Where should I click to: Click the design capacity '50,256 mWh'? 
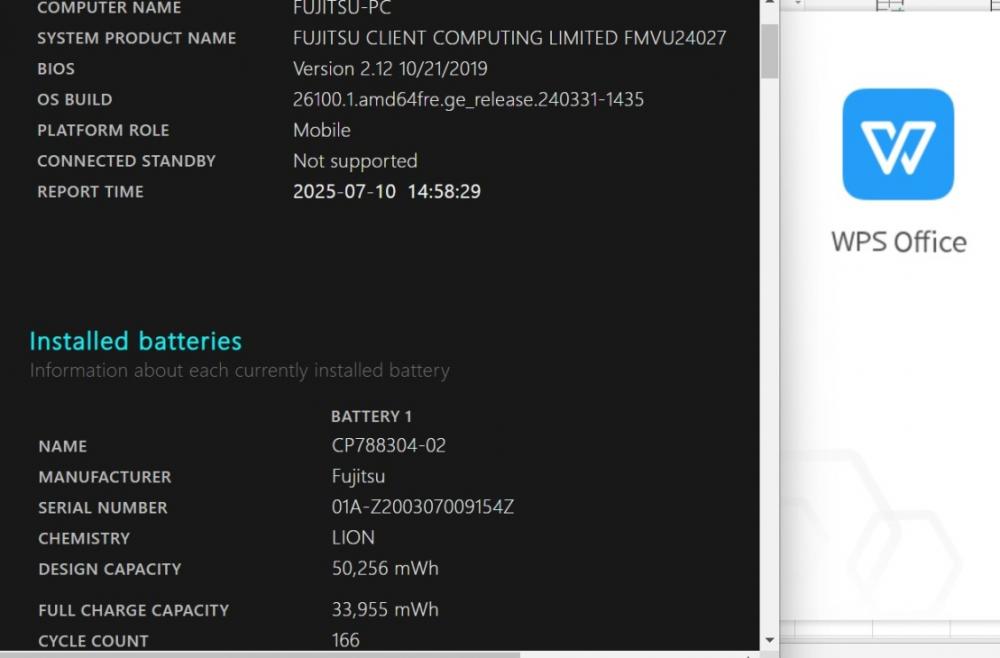point(385,568)
